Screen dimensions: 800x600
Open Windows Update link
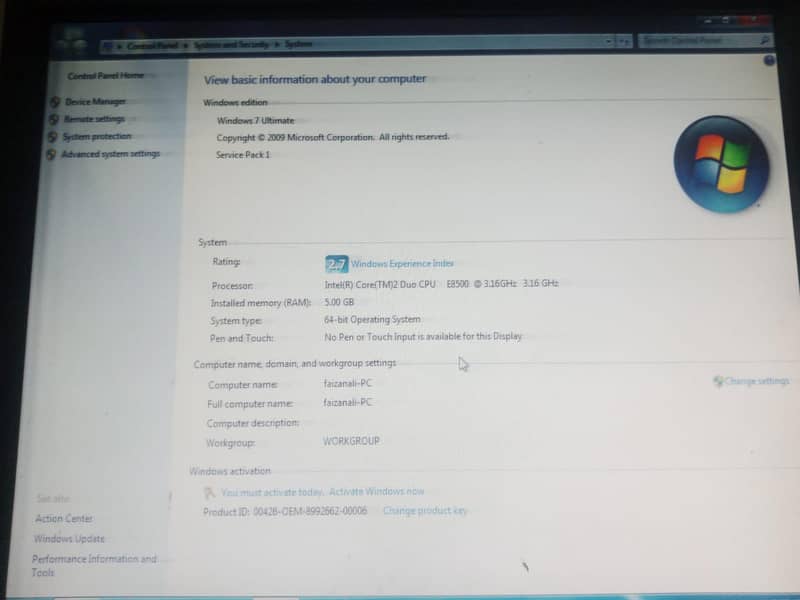tap(69, 538)
